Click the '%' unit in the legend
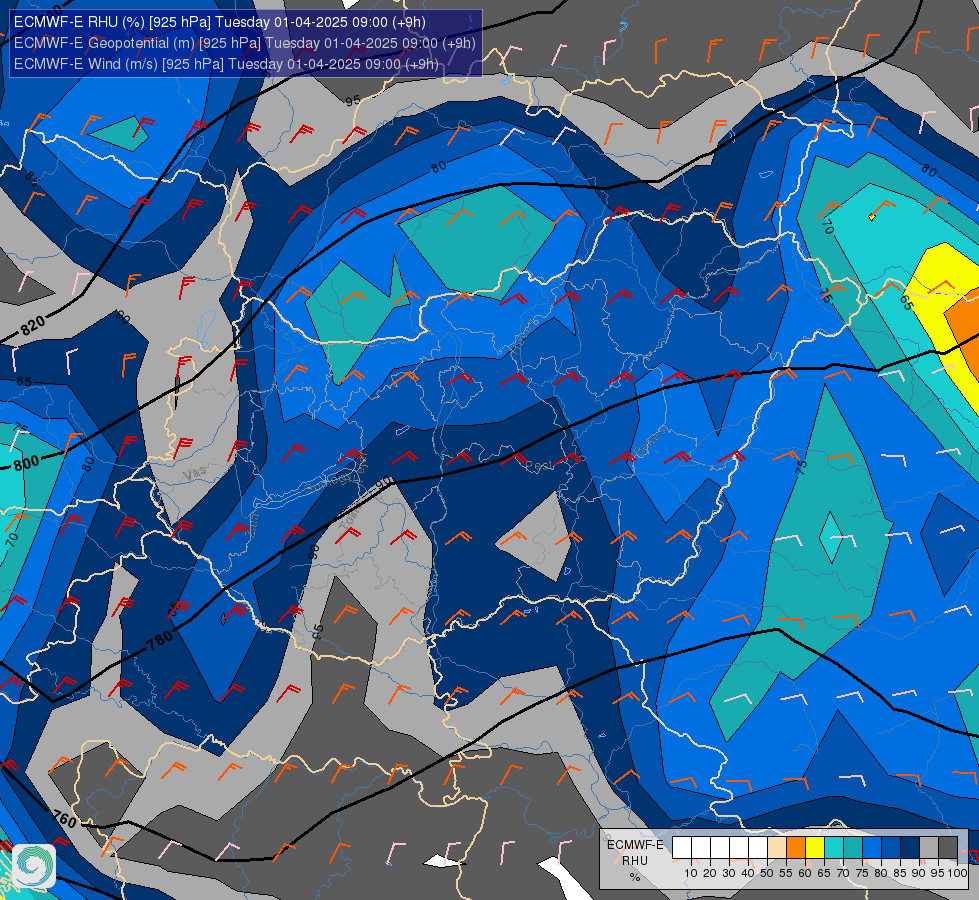This screenshot has width=979, height=900. (635, 877)
